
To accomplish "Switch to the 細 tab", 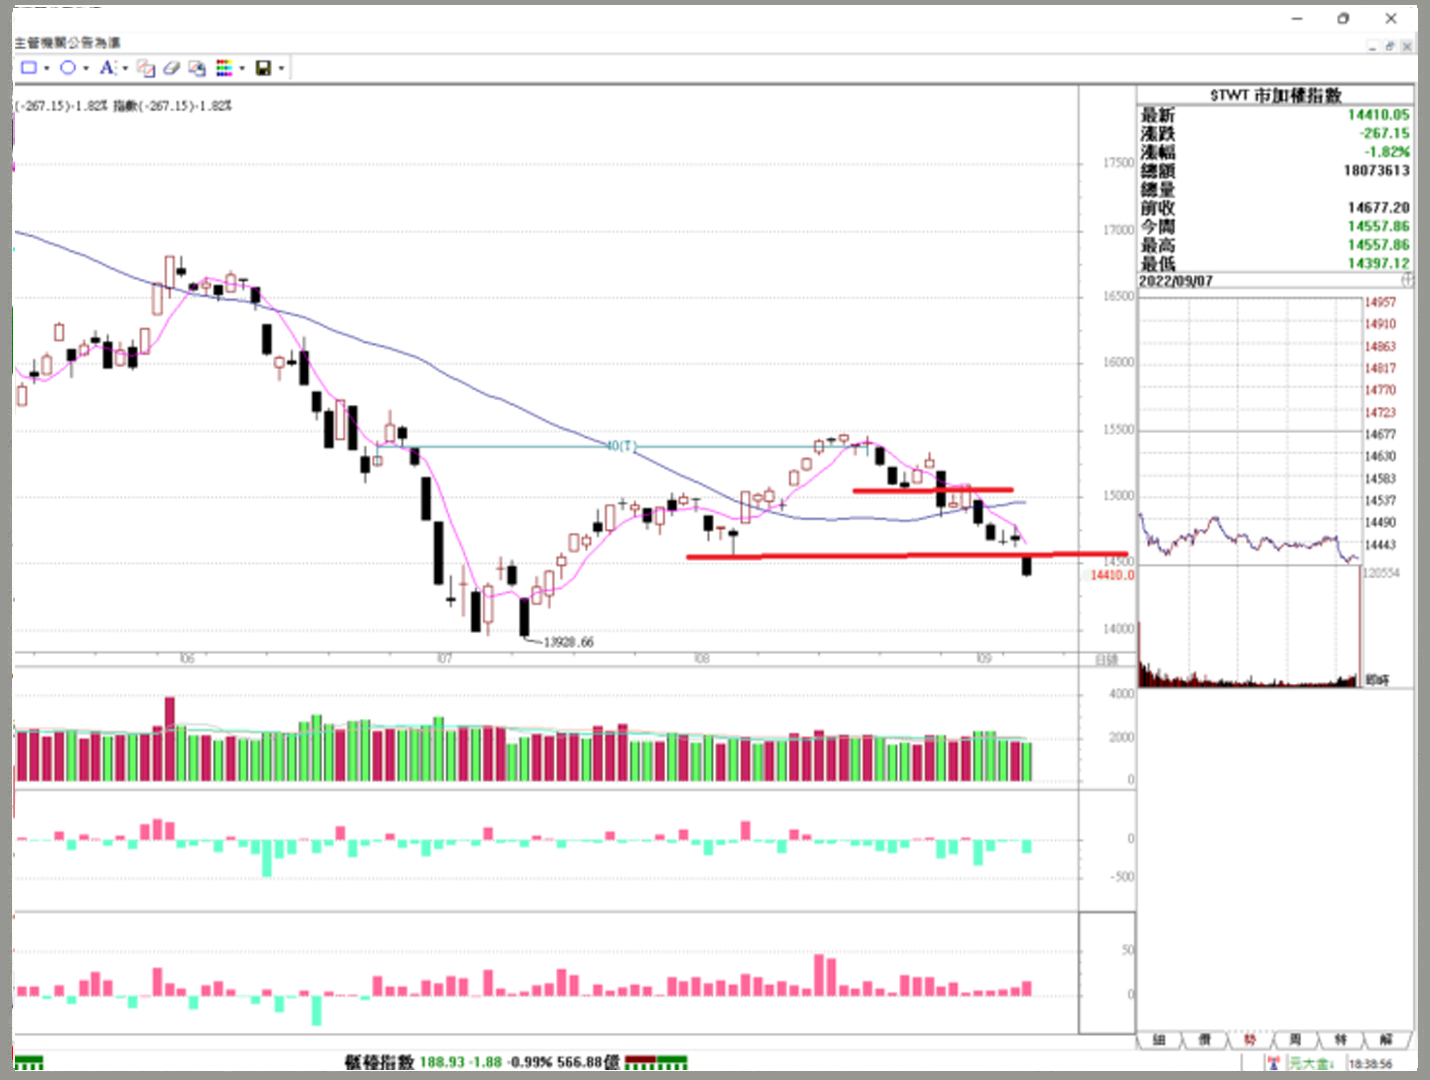I will 1159,1040.
